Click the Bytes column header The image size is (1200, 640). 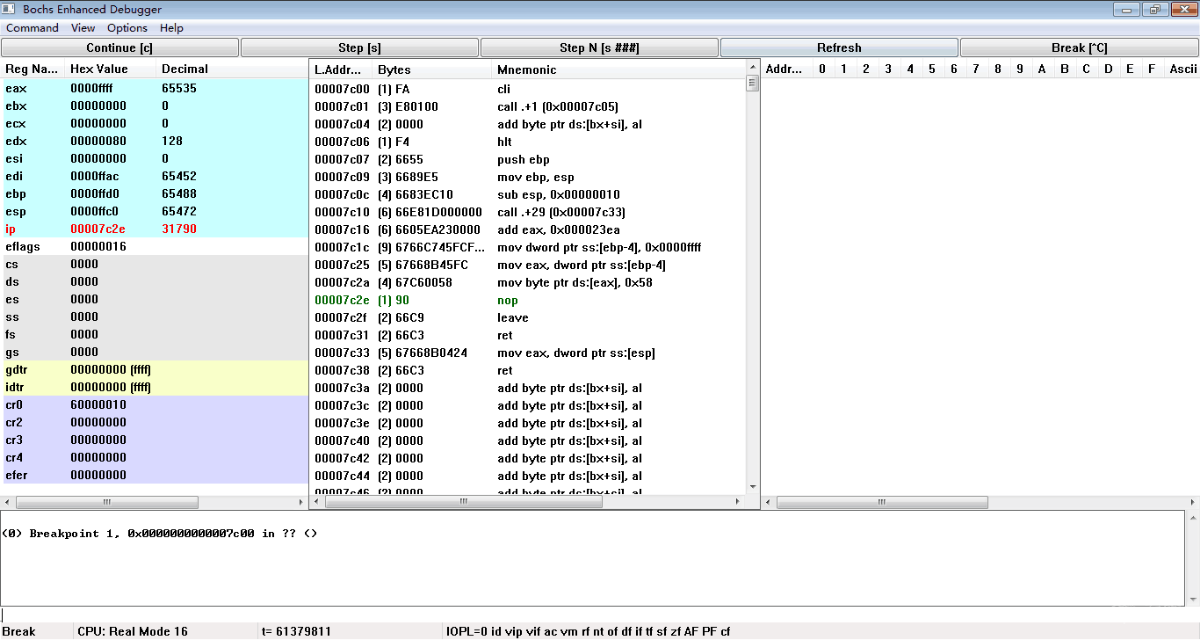point(433,69)
